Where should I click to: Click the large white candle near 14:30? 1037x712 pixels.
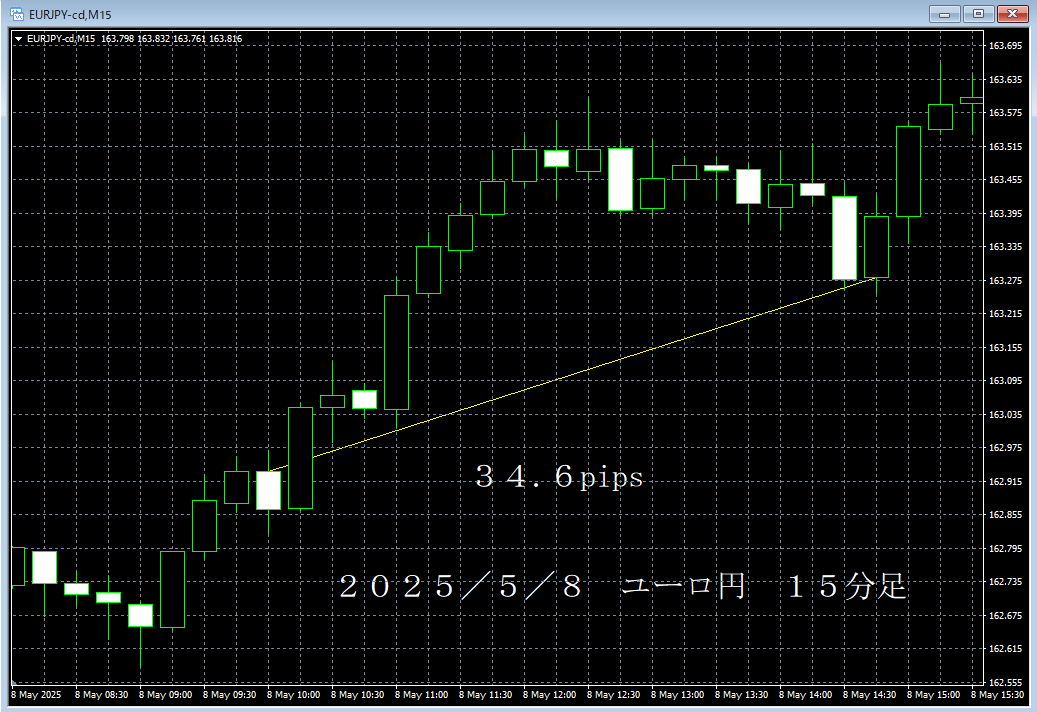(x=844, y=238)
